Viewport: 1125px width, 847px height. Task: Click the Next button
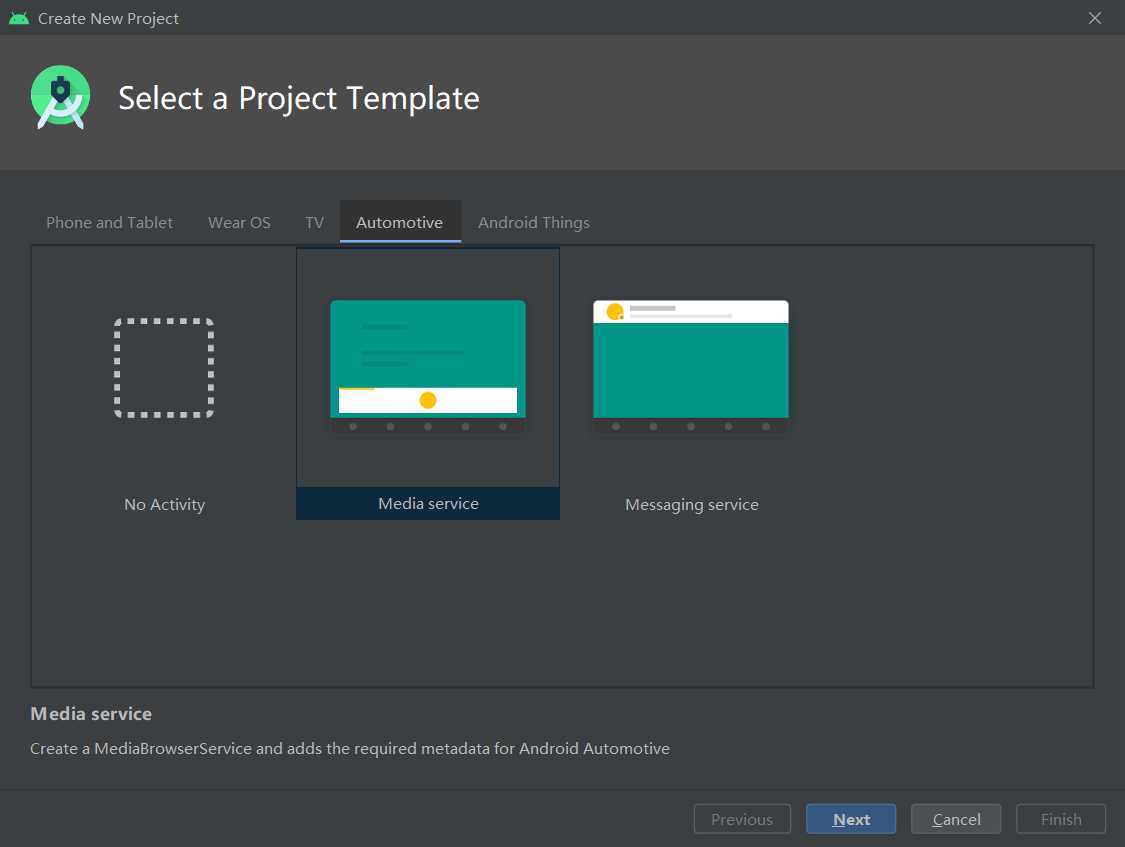tap(851, 819)
